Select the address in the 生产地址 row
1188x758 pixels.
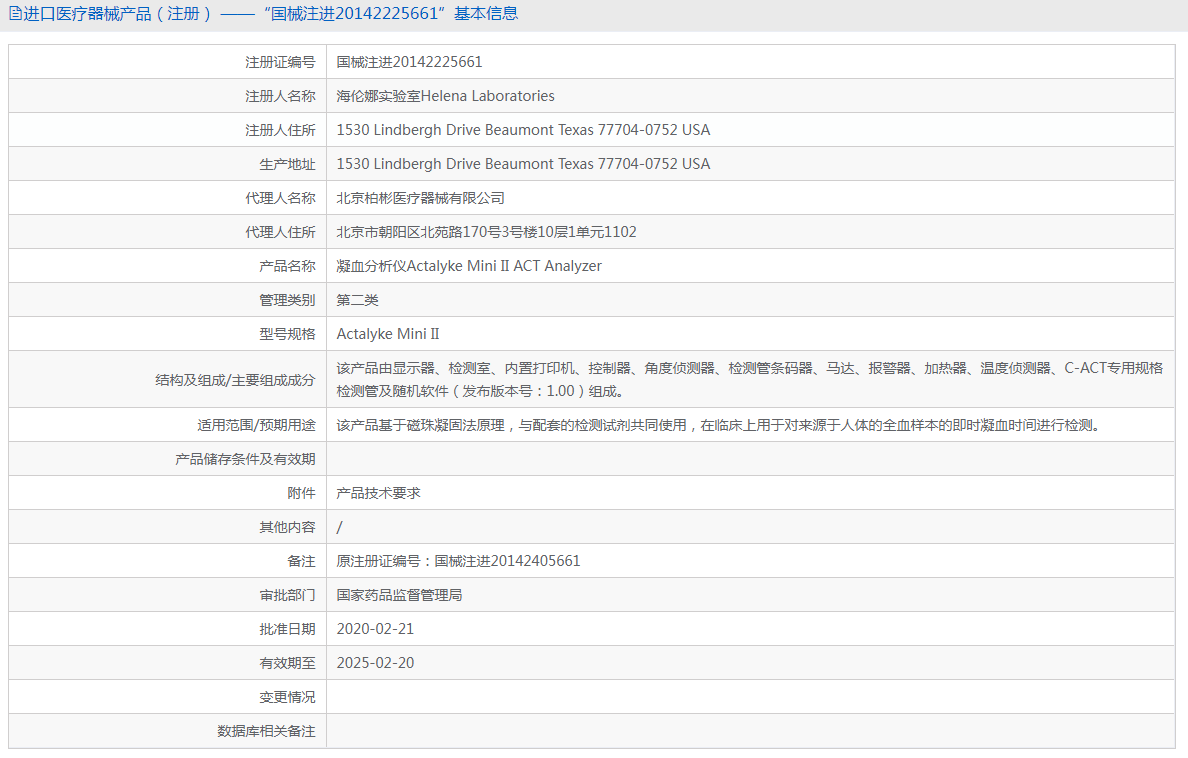(524, 164)
